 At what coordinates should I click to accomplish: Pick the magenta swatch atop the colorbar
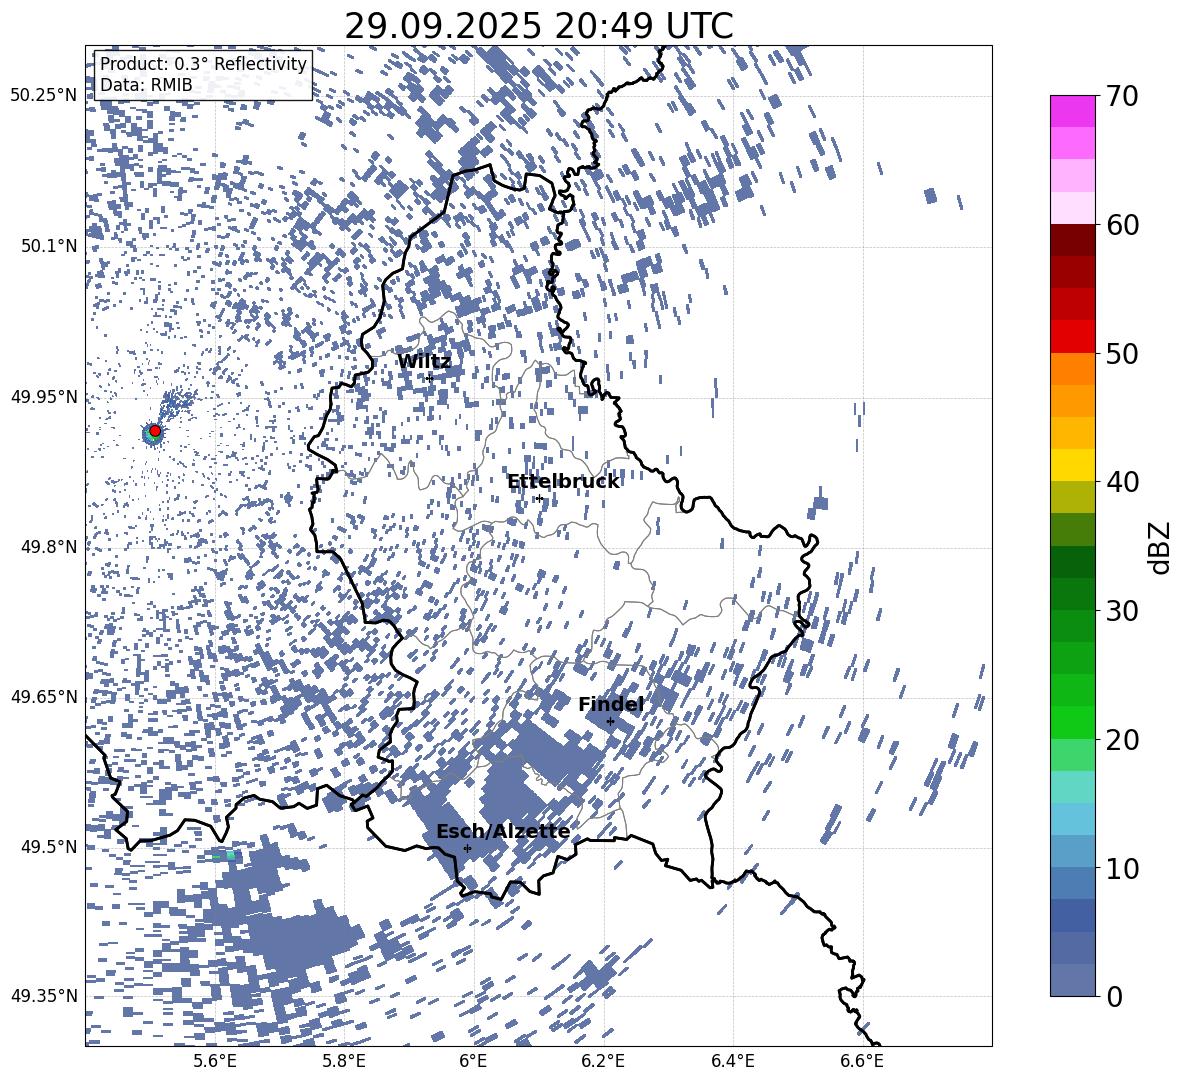(1072, 112)
